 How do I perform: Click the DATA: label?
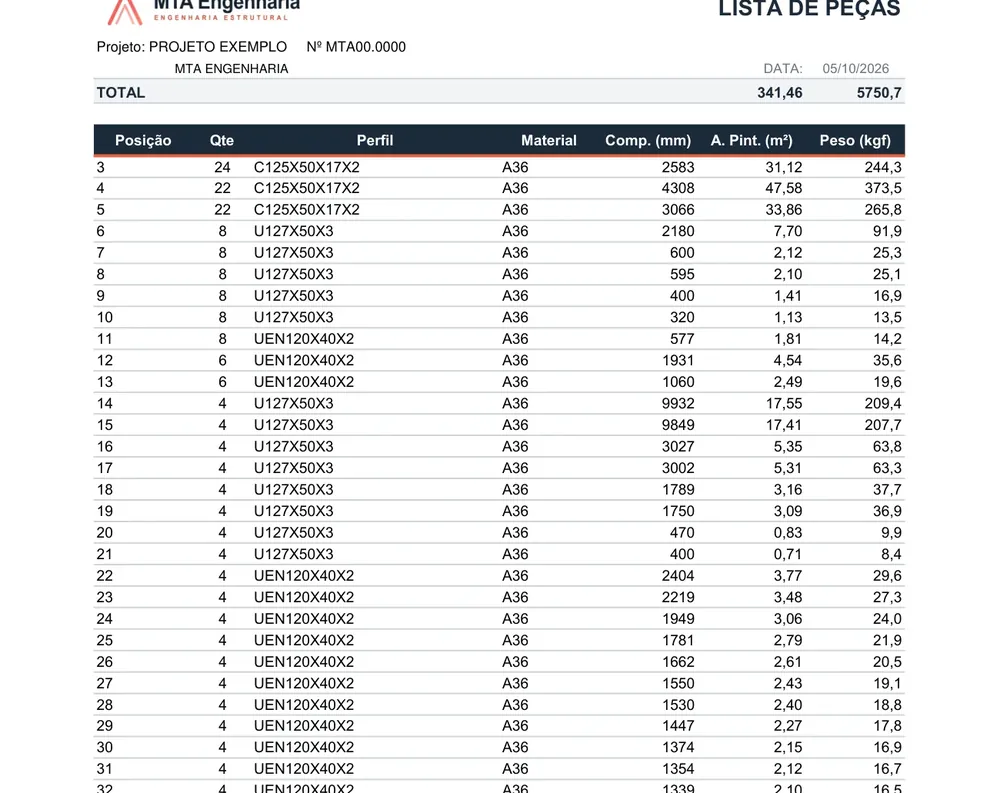tap(783, 69)
